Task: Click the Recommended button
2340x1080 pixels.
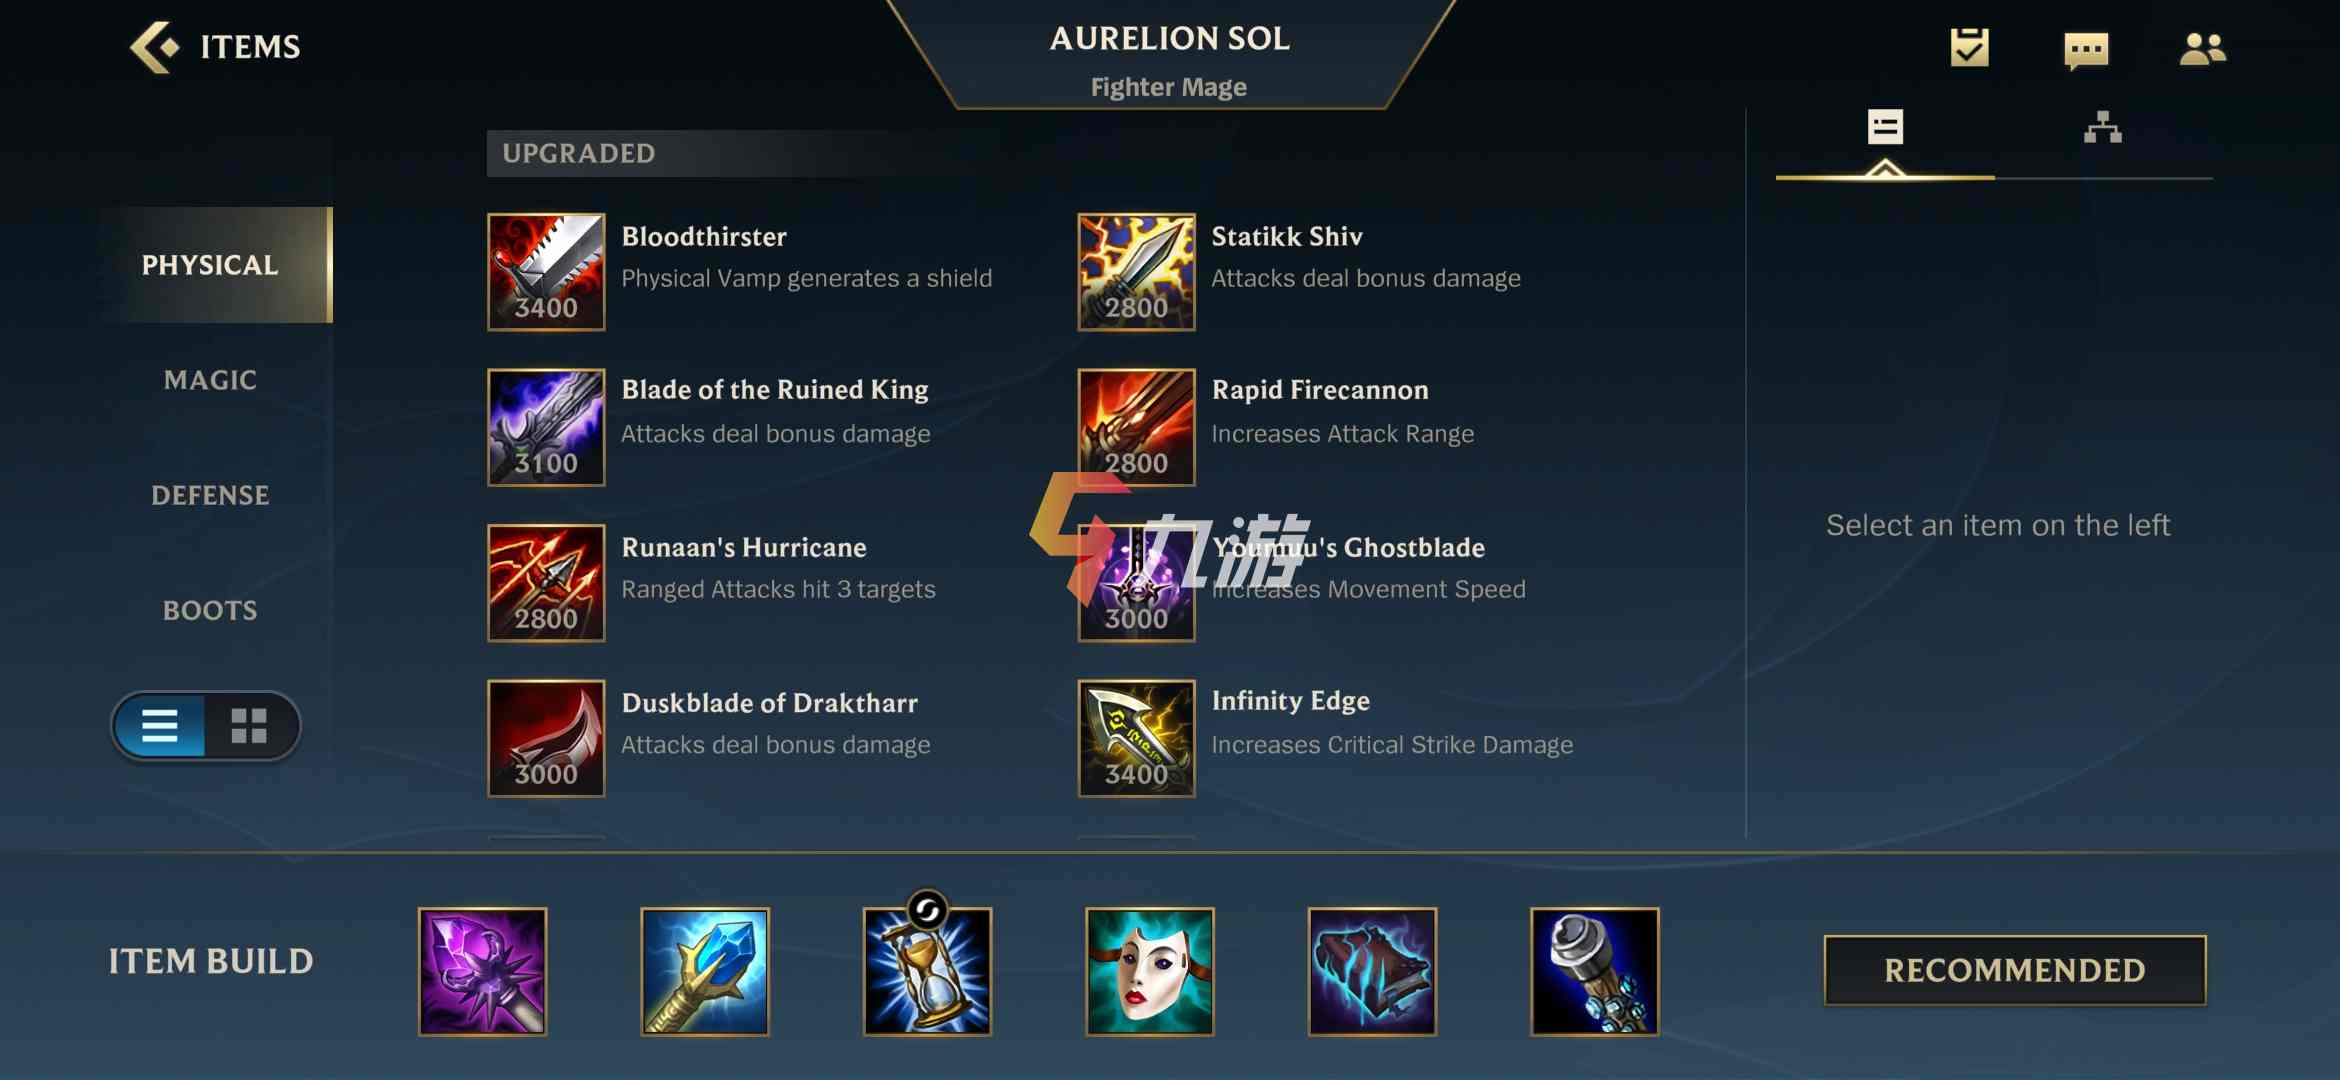Action: tap(2015, 970)
